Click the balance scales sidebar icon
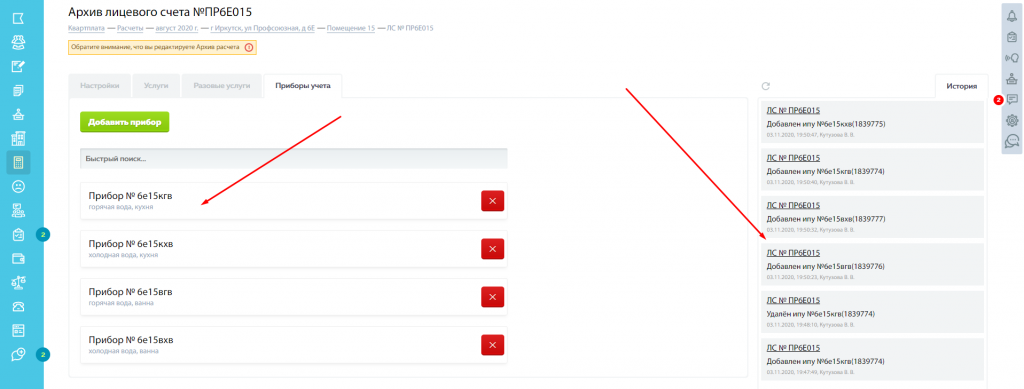 pyautogui.click(x=18, y=283)
